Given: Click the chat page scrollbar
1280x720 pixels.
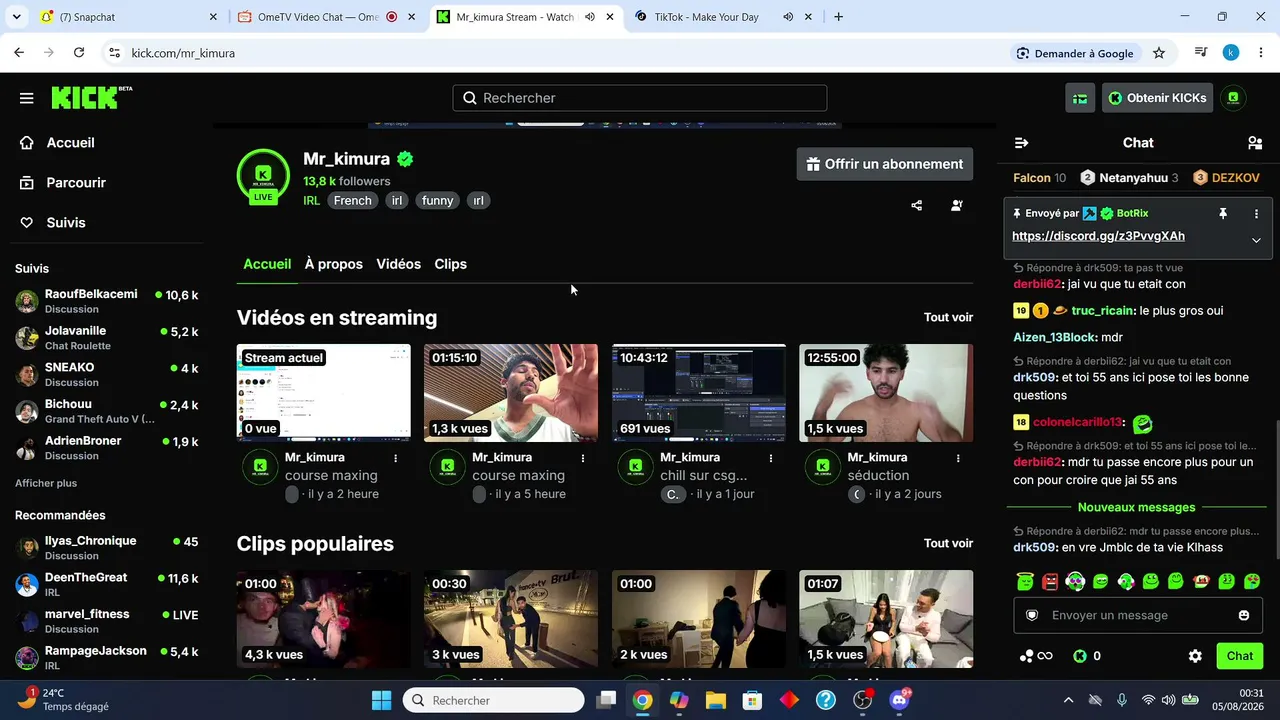Looking at the screenshot, I should [x=1276, y=490].
